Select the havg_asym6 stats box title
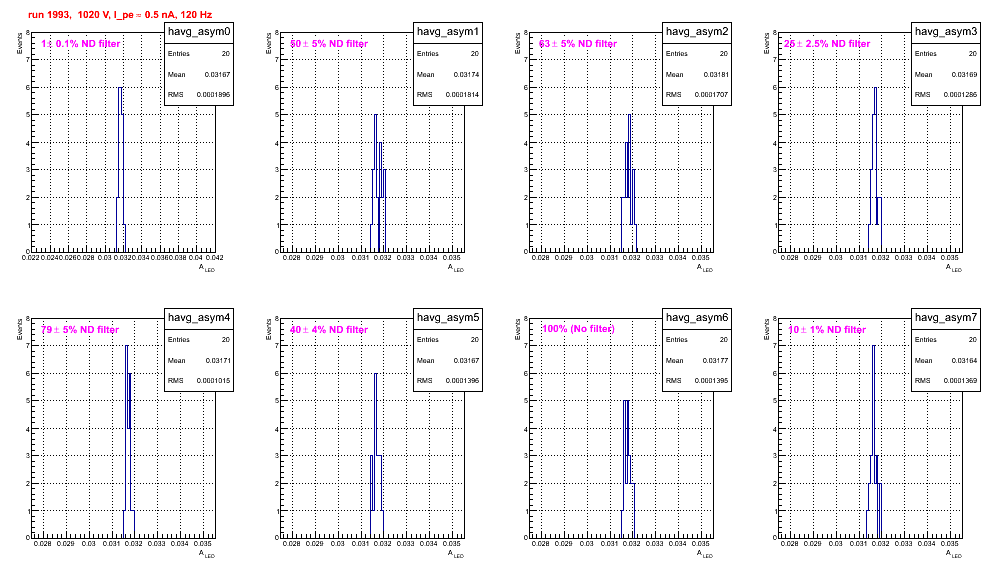Image resolution: width=996 pixels, height=572 pixels. (697, 317)
